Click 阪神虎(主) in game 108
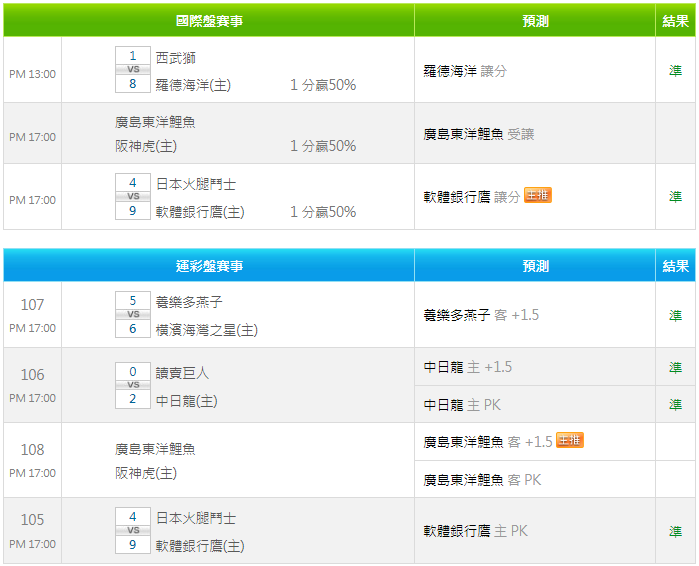699x566 pixels. click(x=146, y=472)
